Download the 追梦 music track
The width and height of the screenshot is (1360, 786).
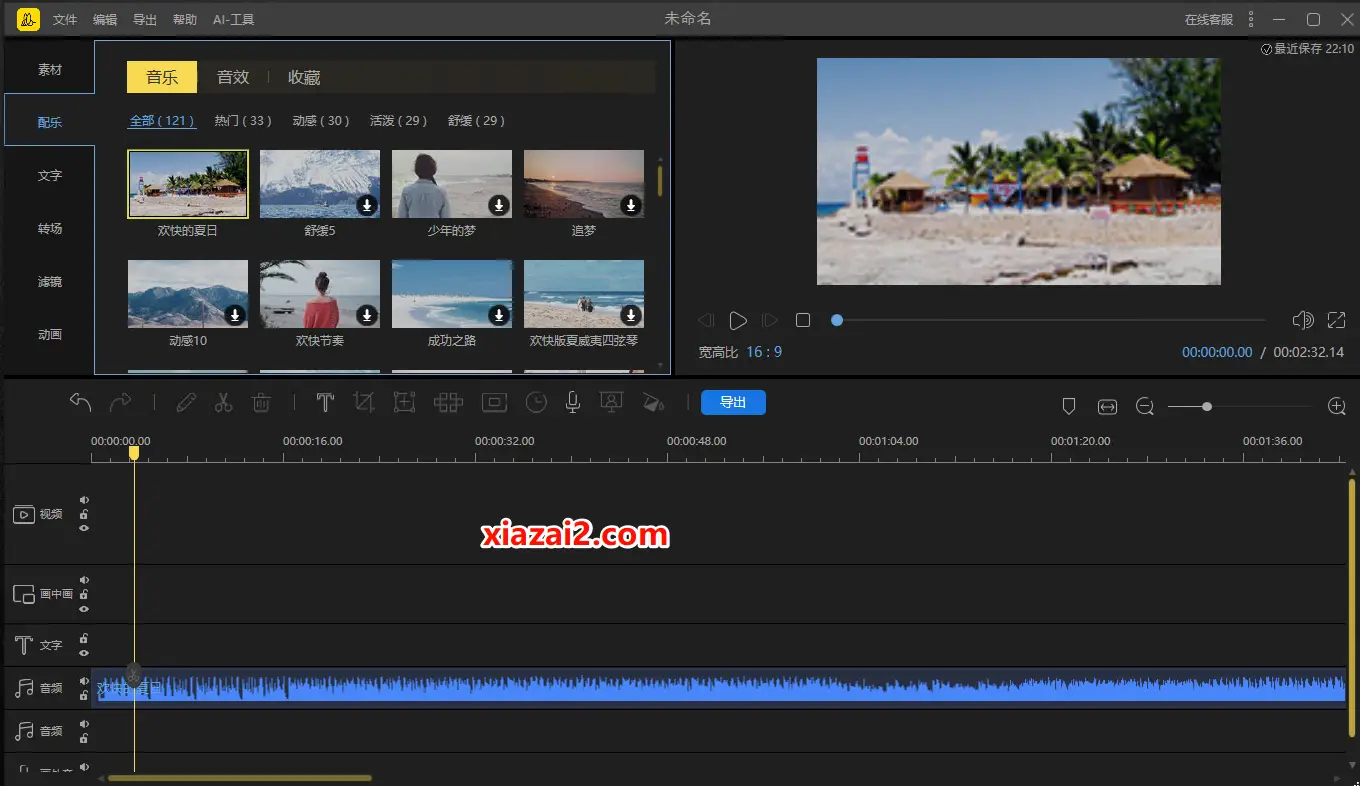(631, 205)
